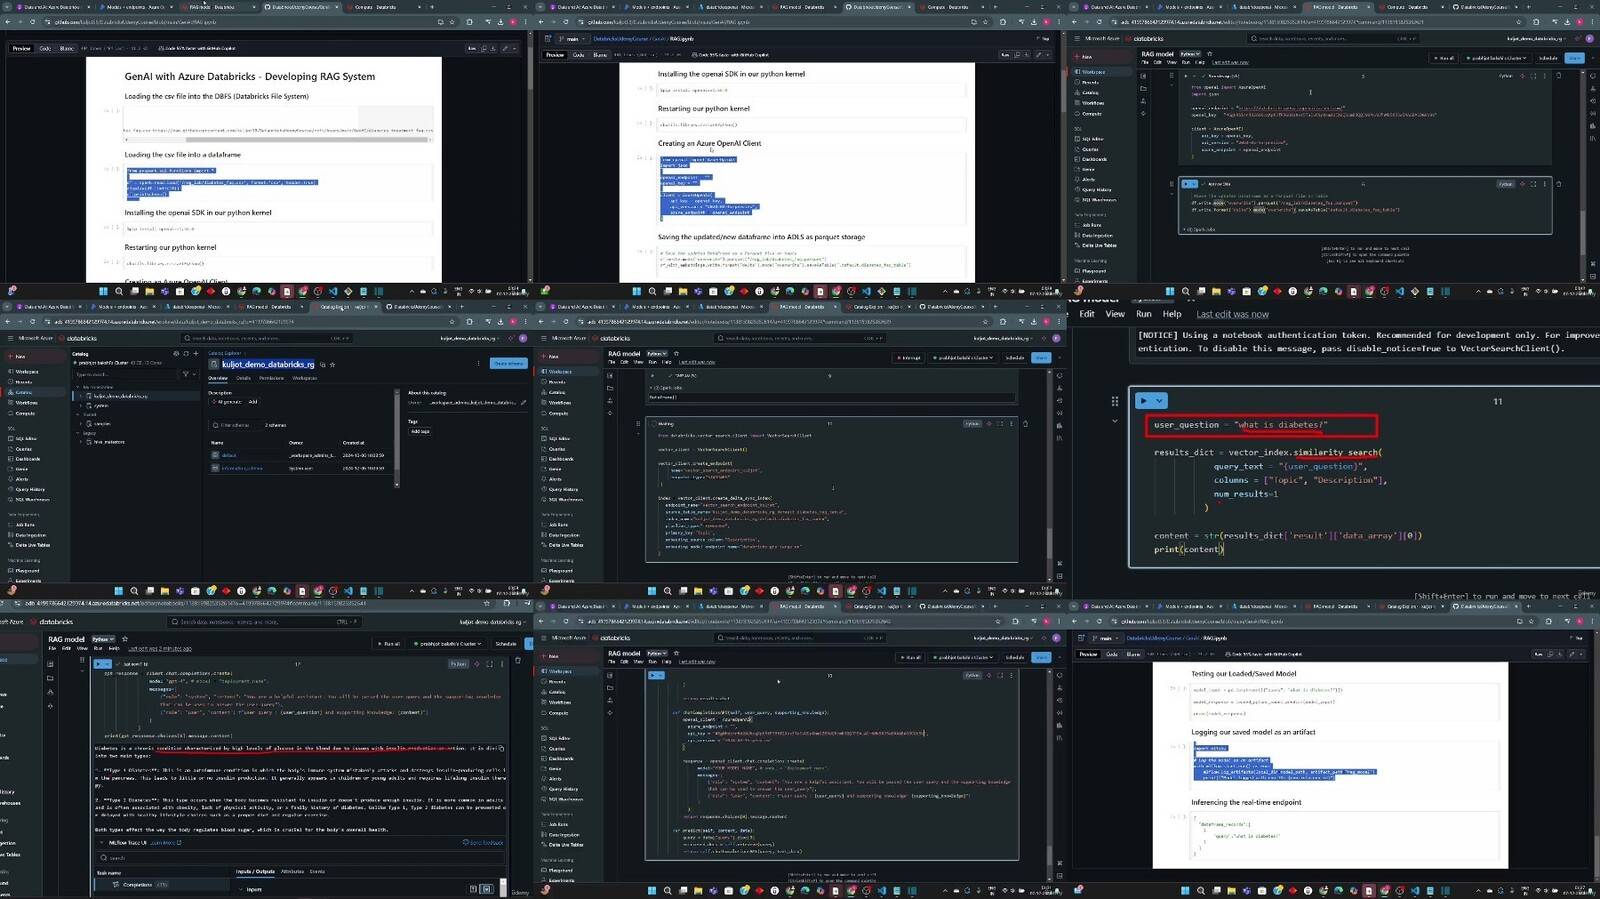Click the Send feedback link
1600x899 pixels.
pos(482,842)
